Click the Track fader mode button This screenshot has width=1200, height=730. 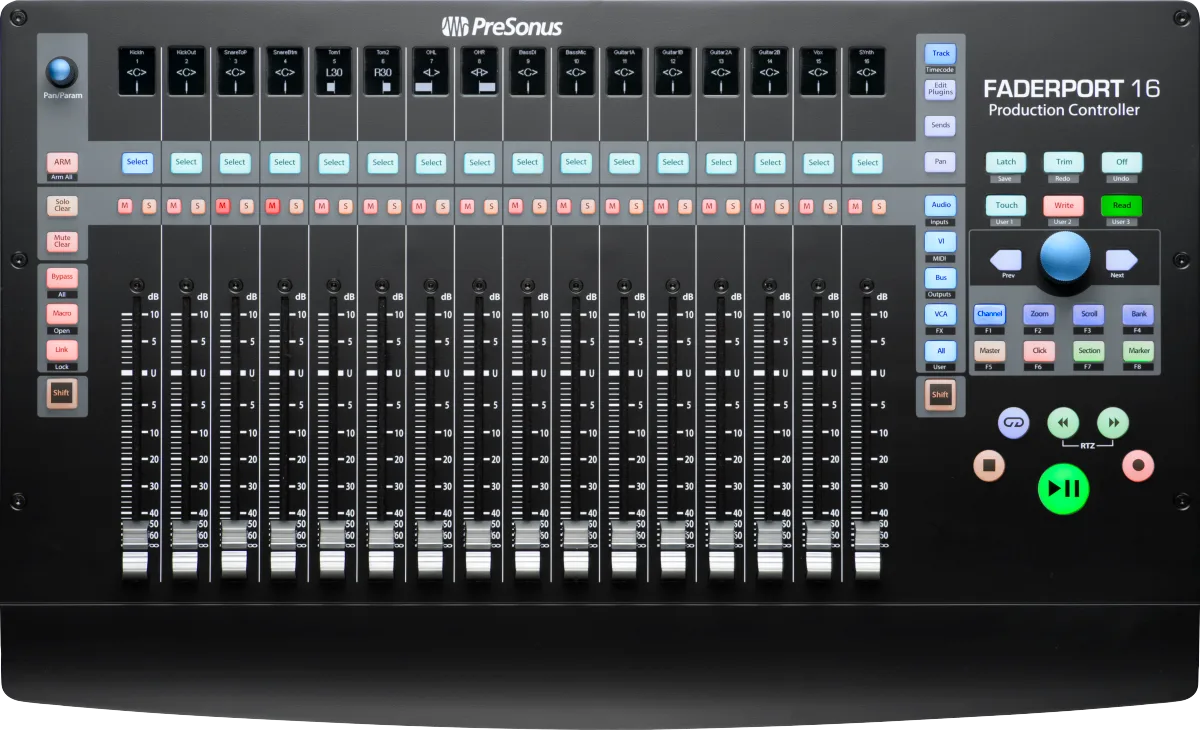(x=940, y=54)
